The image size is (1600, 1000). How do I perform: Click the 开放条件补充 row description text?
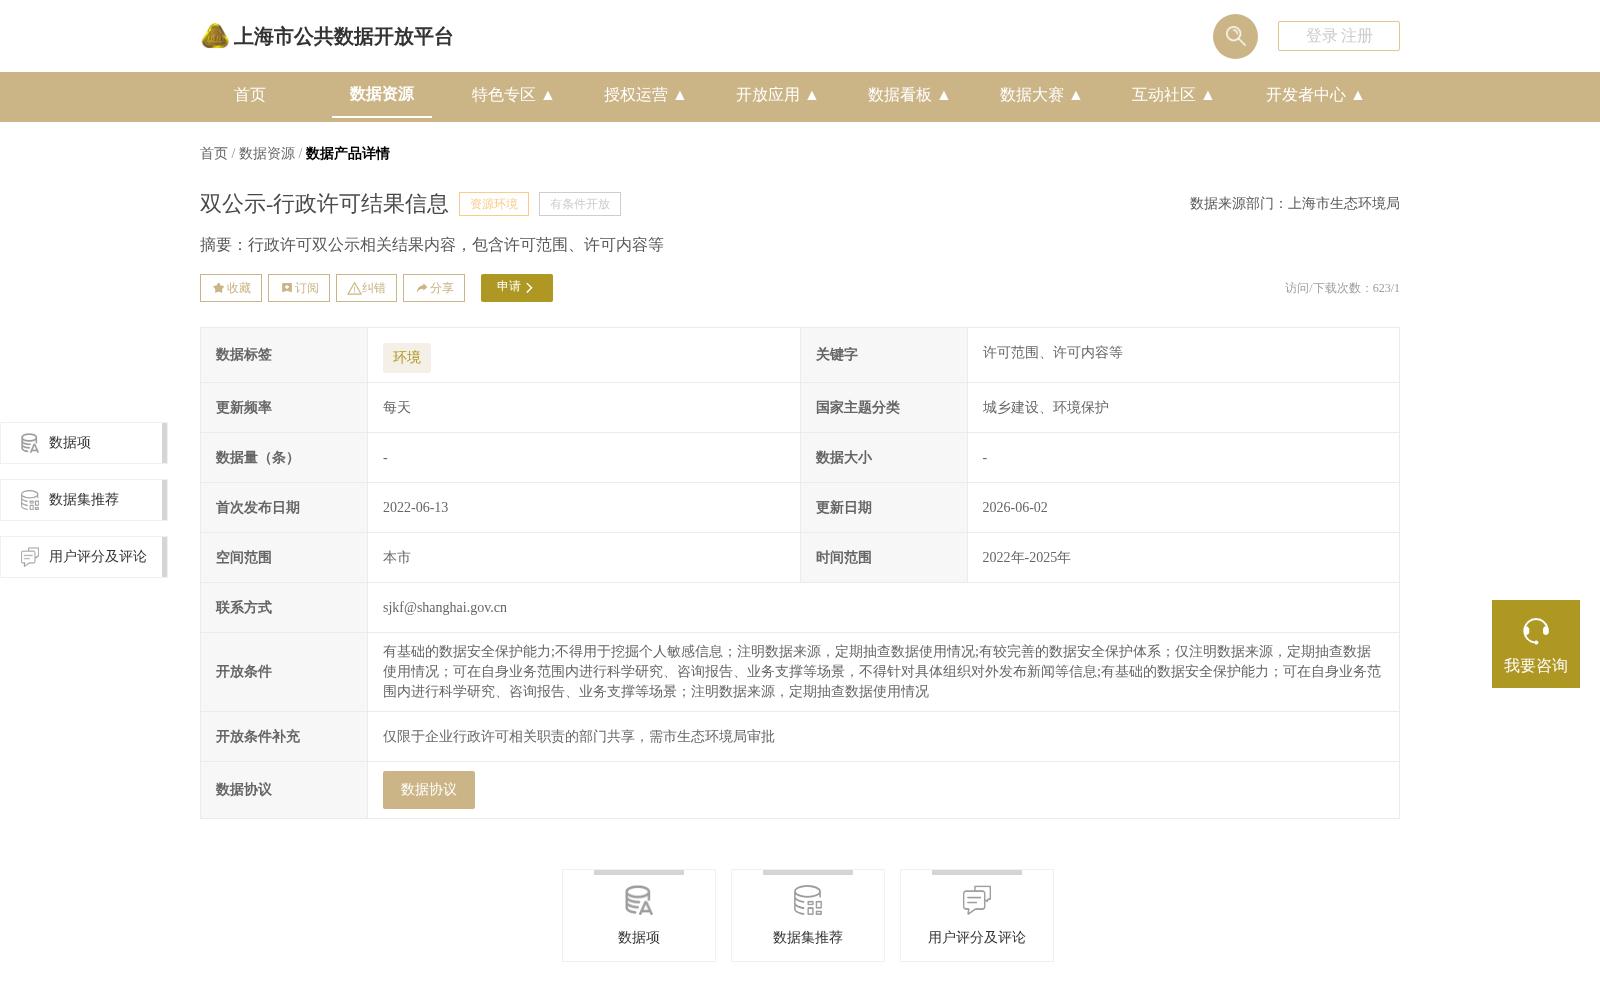click(x=579, y=736)
